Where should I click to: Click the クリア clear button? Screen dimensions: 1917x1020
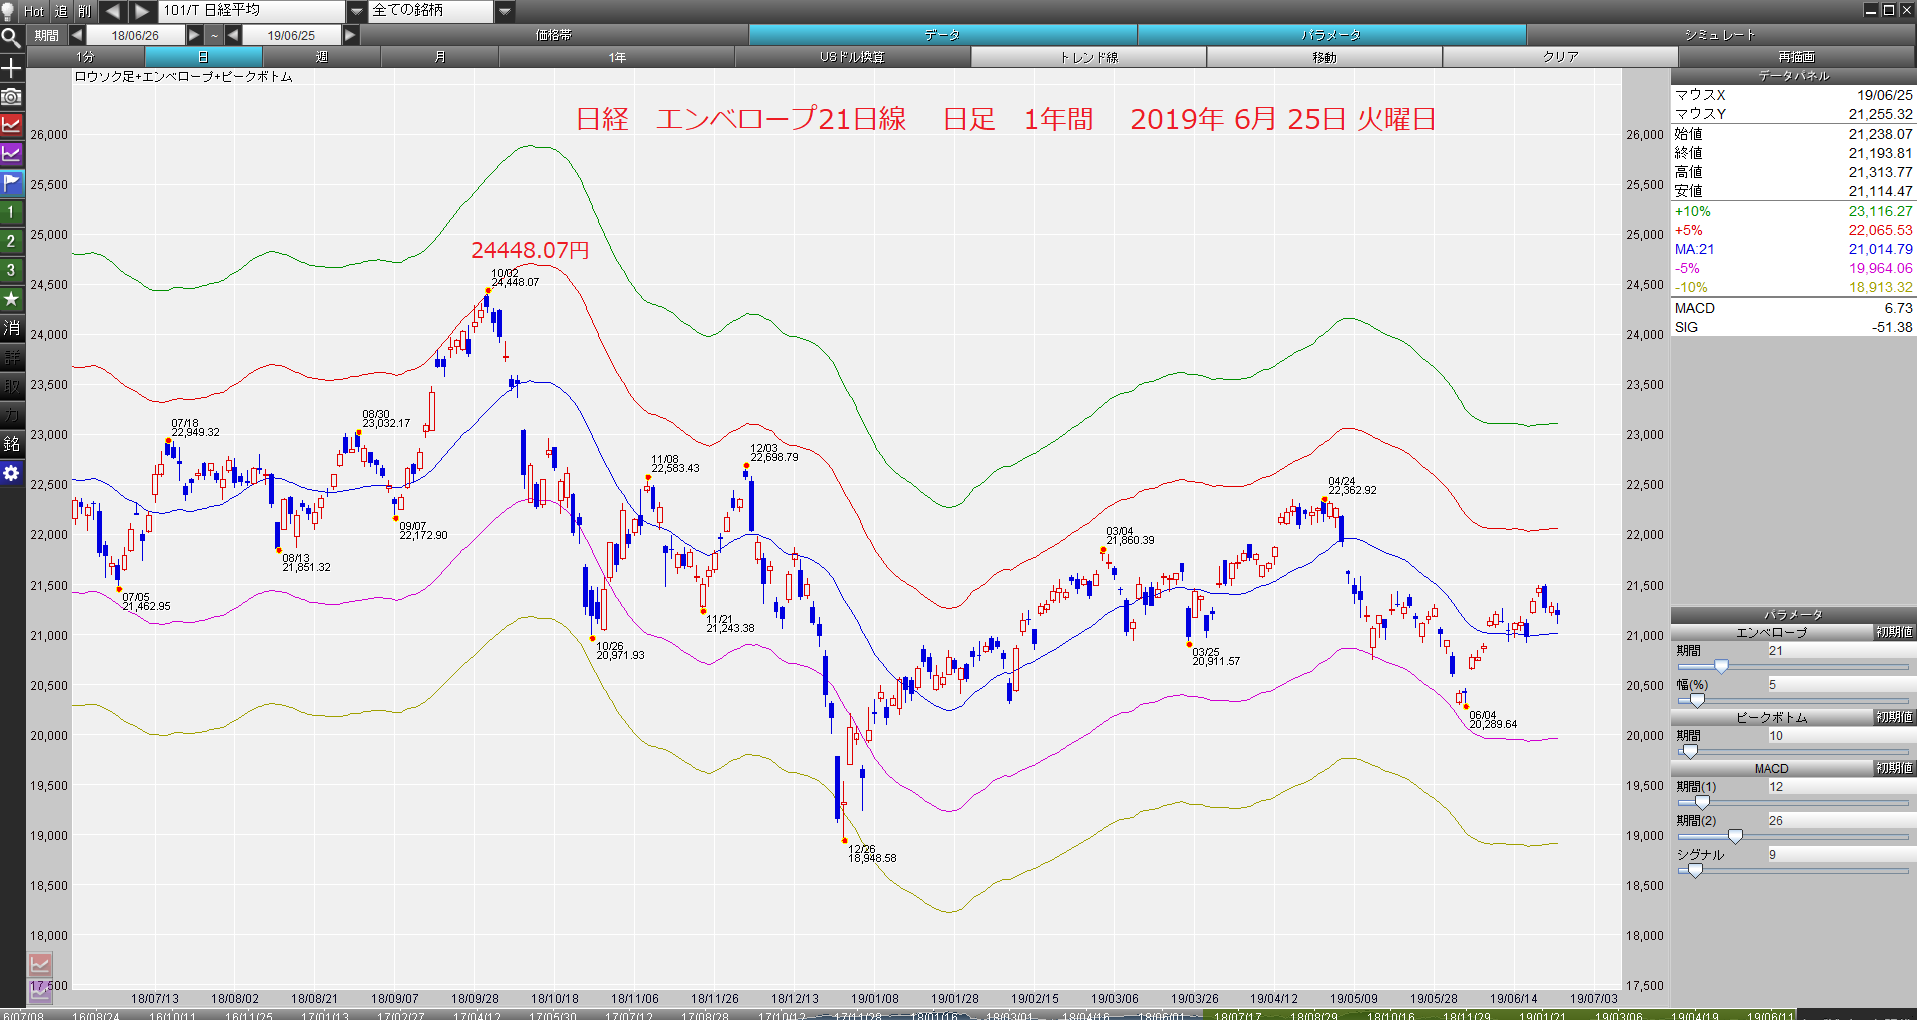tap(1560, 57)
